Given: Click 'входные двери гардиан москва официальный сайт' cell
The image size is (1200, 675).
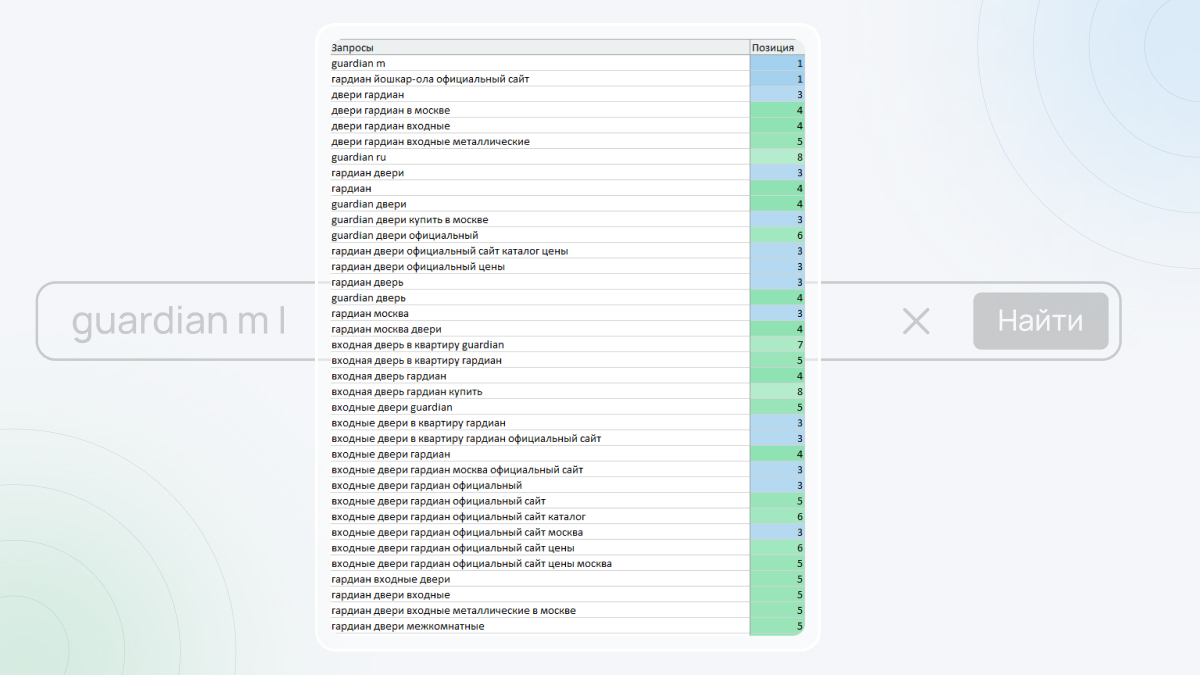Looking at the screenshot, I should [x=540, y=469].
